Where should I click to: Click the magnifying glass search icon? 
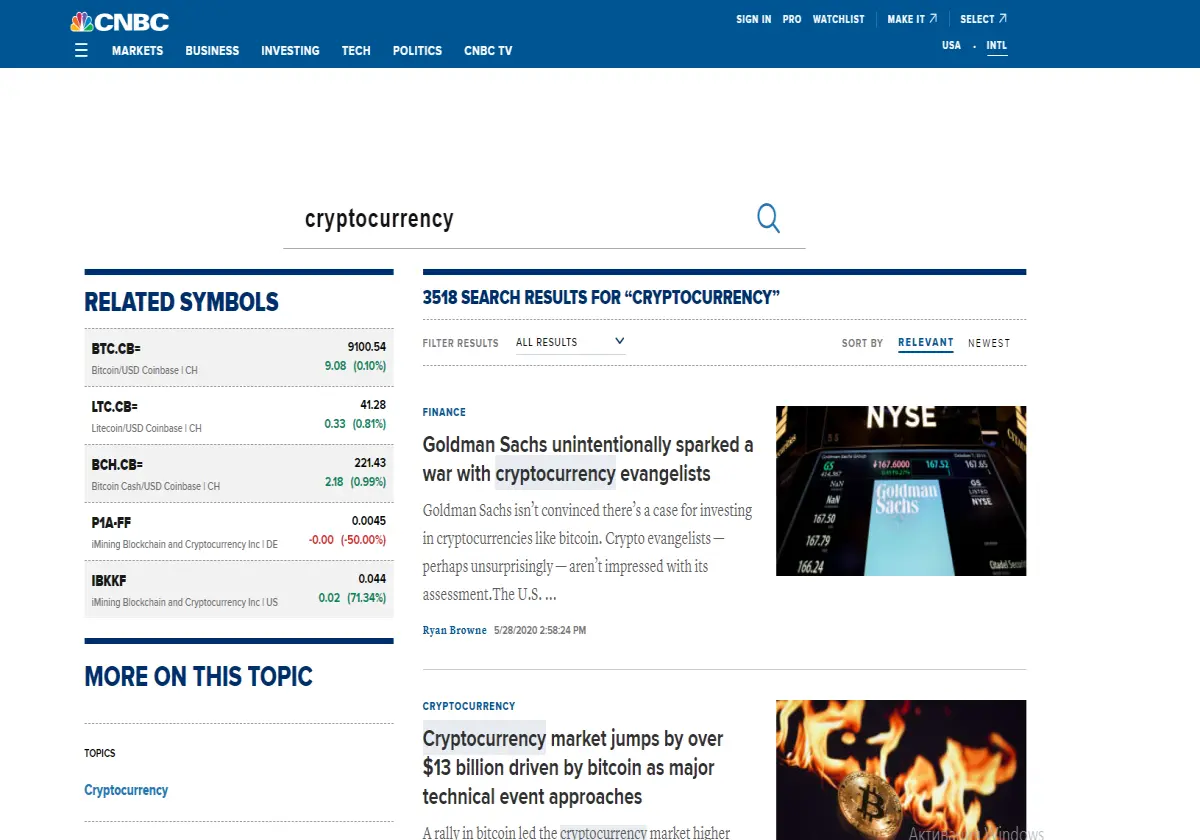(768, 218)
